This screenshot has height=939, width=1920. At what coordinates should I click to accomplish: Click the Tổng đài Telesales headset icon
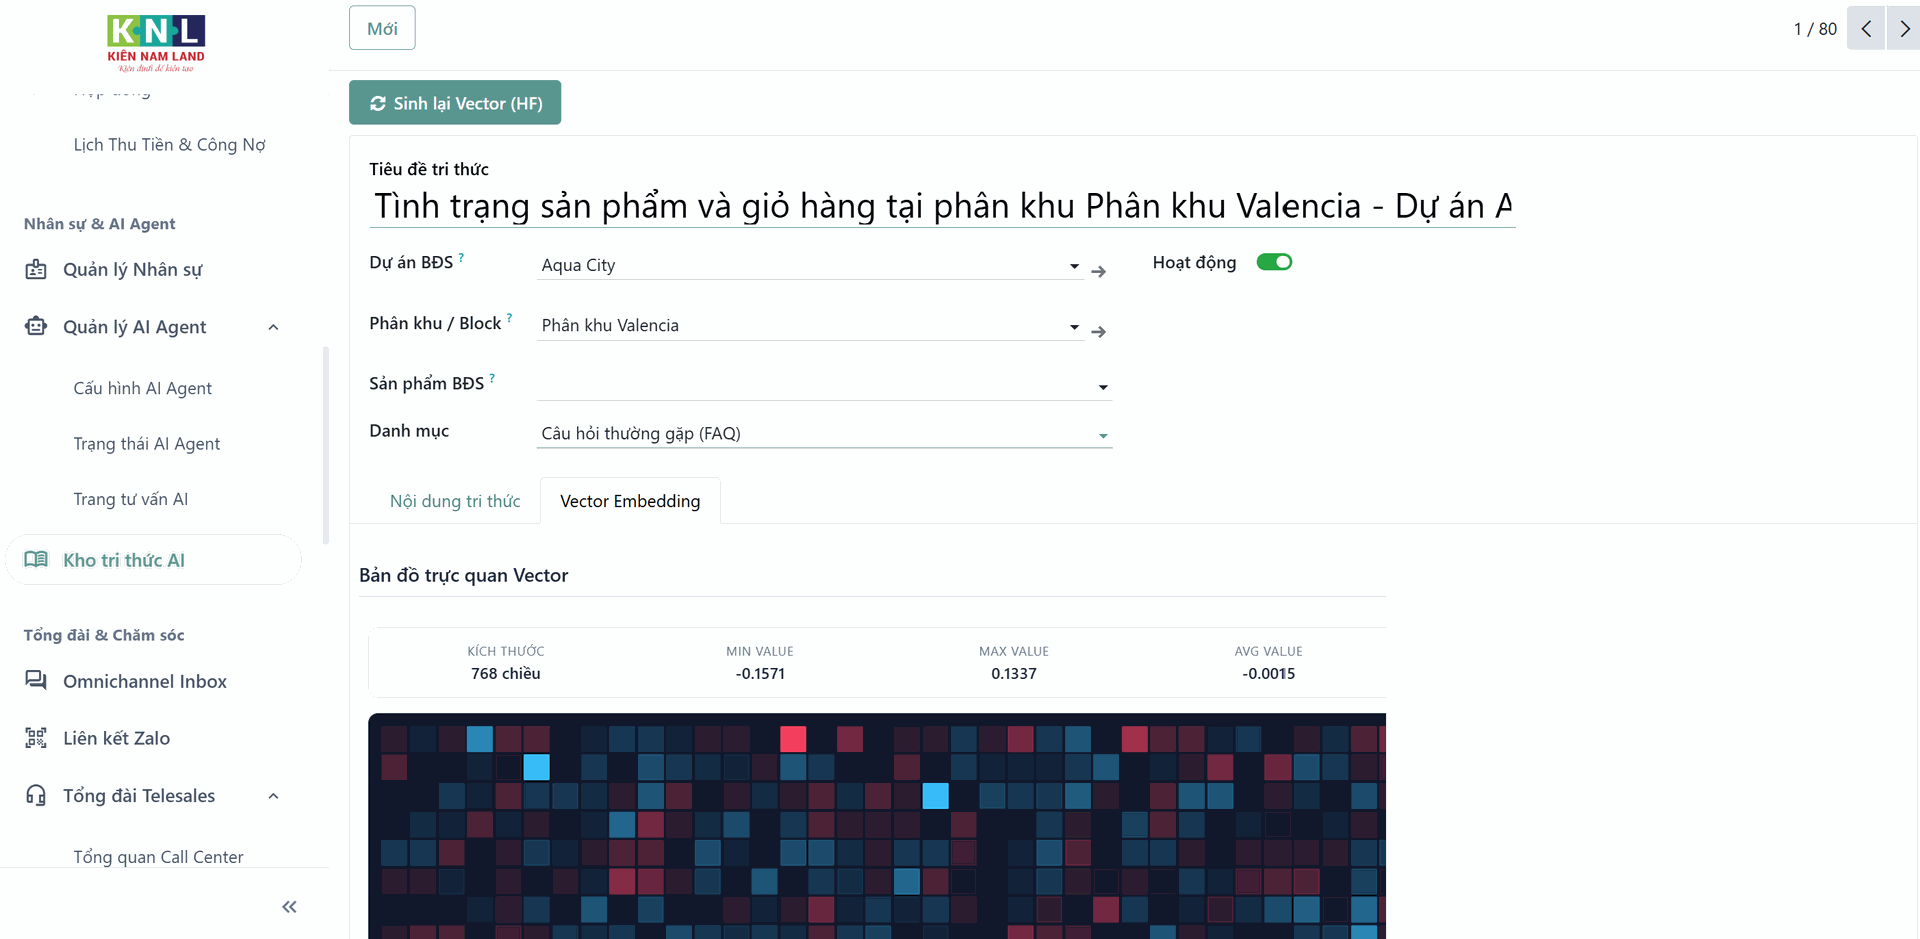(36, 795)
